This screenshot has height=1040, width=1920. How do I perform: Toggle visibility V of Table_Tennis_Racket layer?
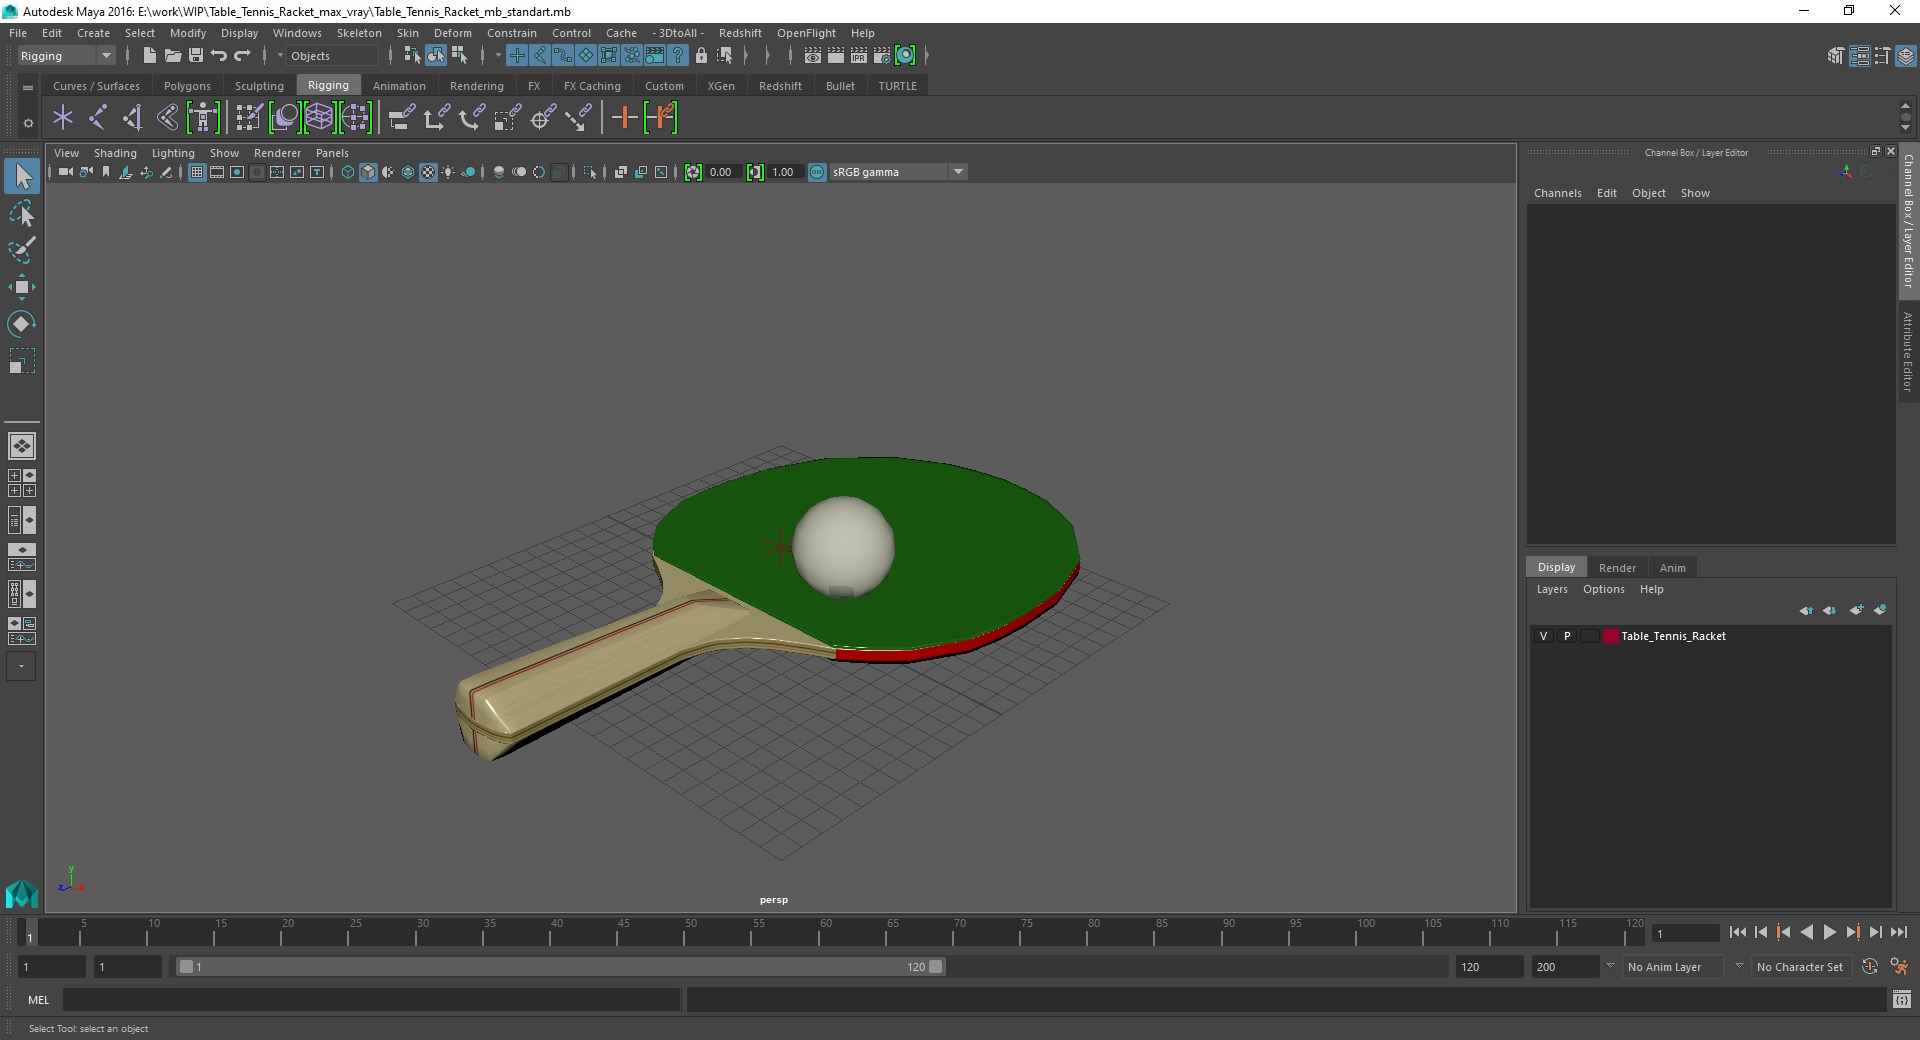click(1543, 636)
